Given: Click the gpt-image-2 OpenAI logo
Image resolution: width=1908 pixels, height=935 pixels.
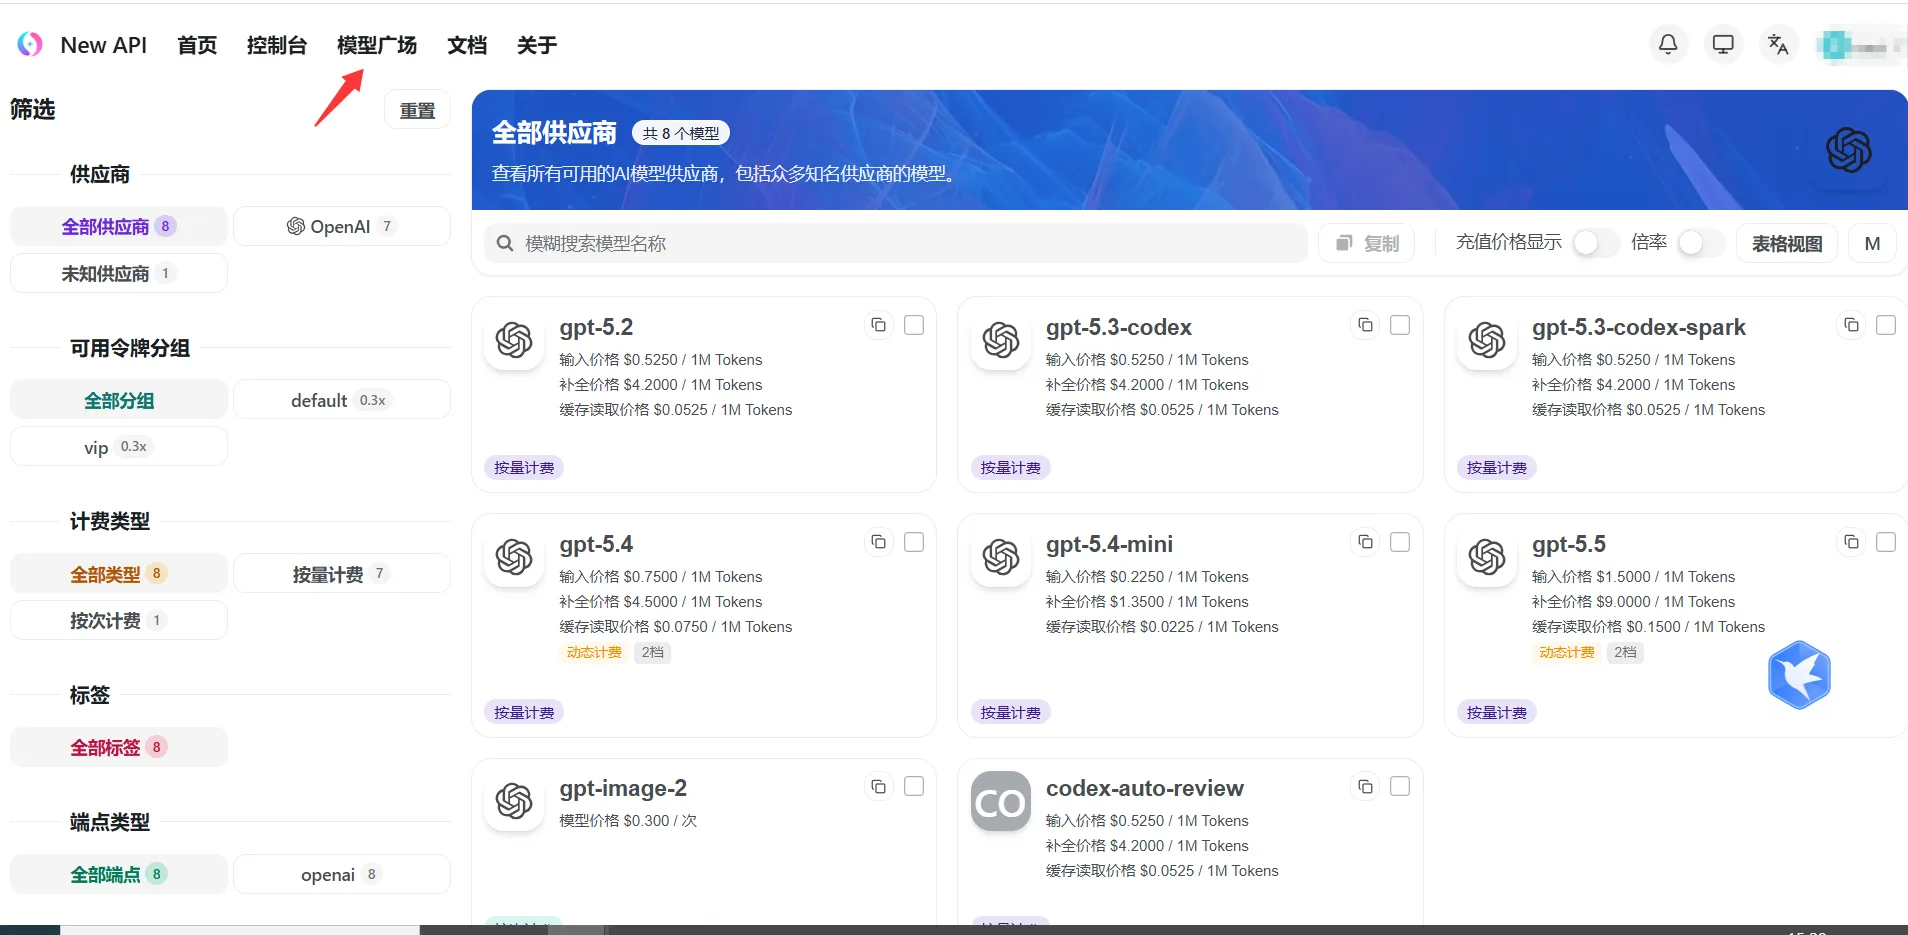Looking at the screenshot, I should pyautogui.click(x=514, y=801).
